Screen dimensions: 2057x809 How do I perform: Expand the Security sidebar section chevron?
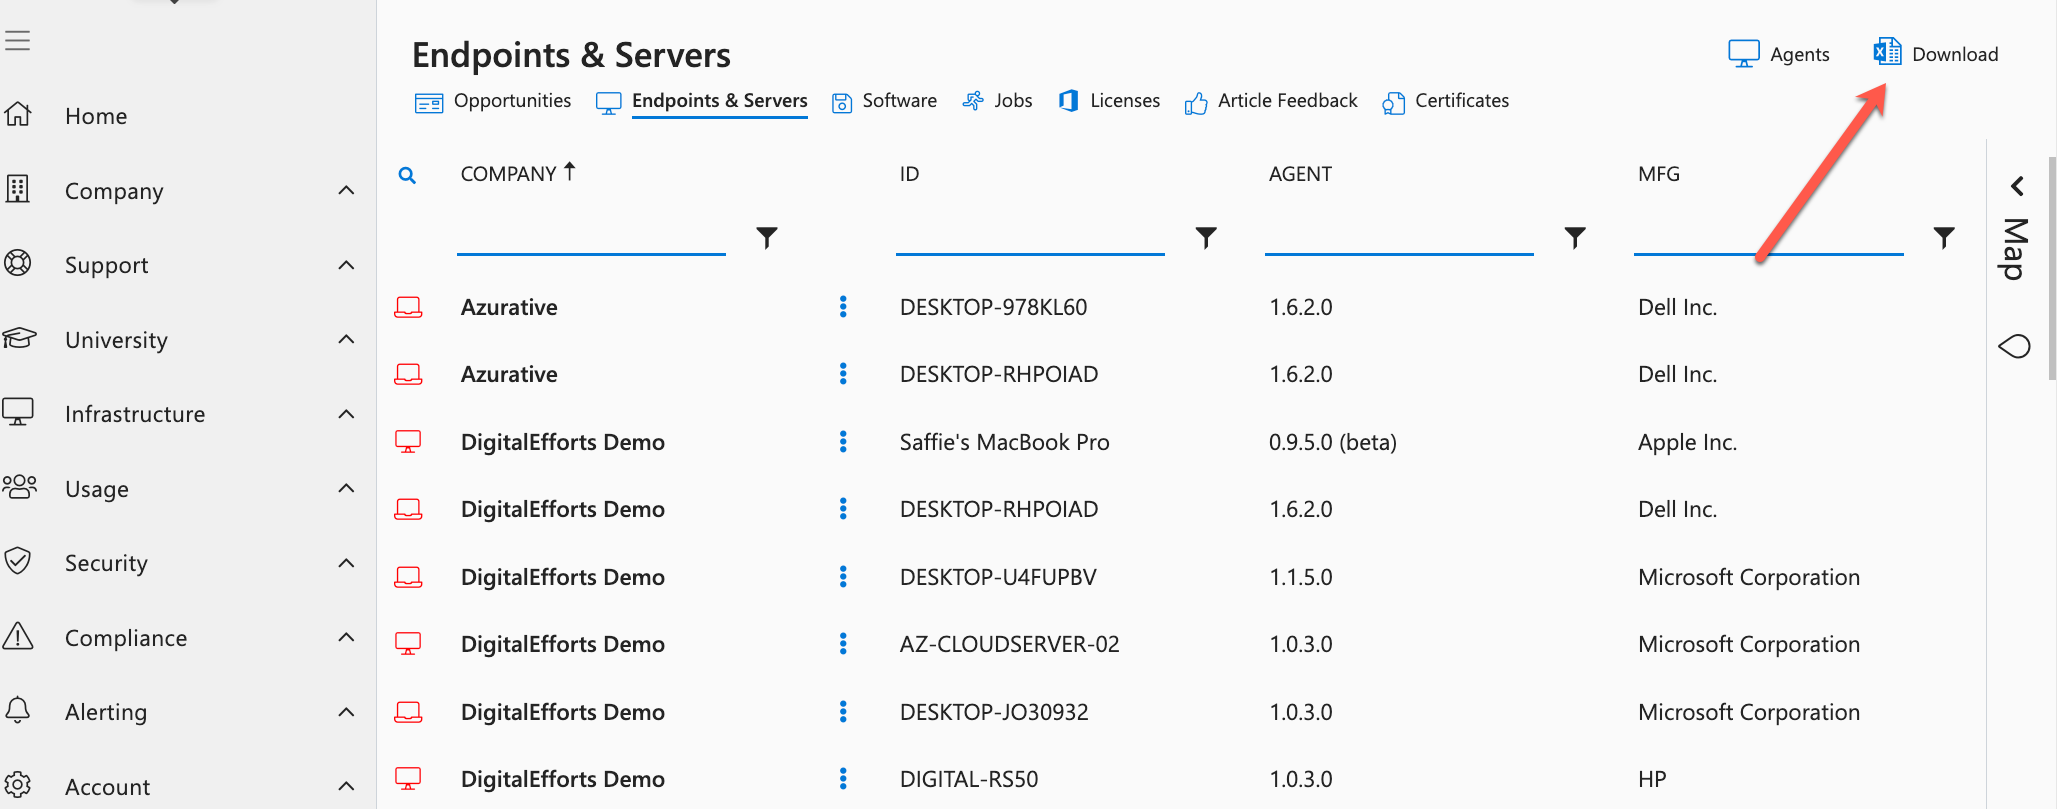346,563
